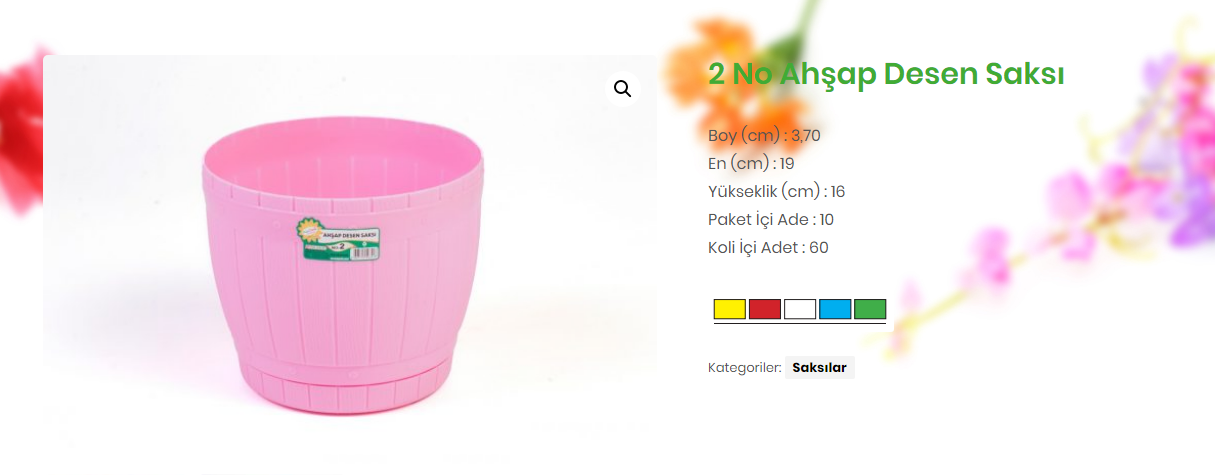Click the green sticker label on the pot
Screen dimensions: 1215x475
[x=339, y=242]
